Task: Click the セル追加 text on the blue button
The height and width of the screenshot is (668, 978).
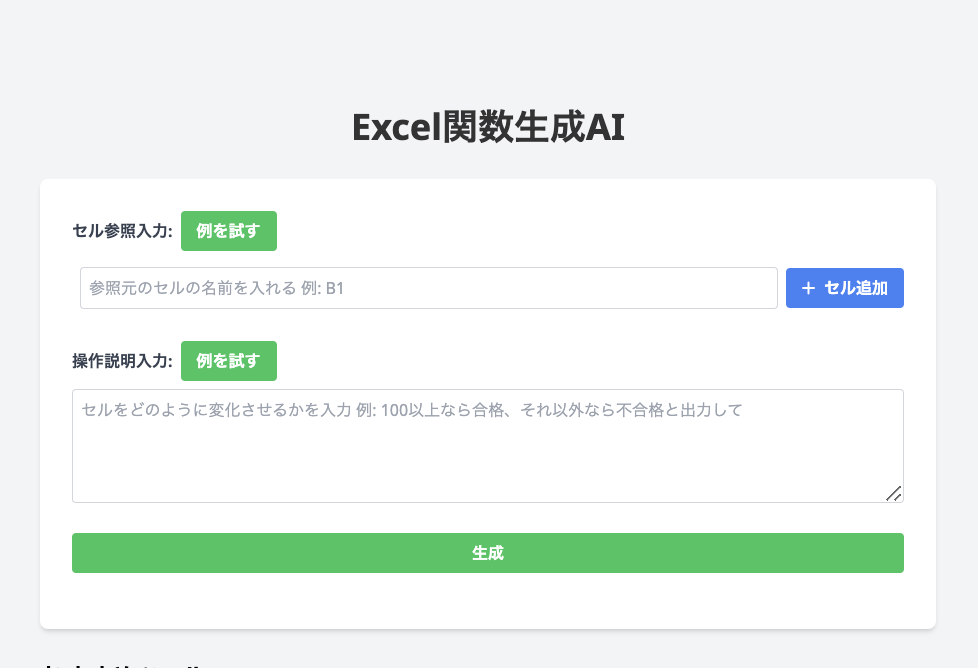Action: [856, 288]
